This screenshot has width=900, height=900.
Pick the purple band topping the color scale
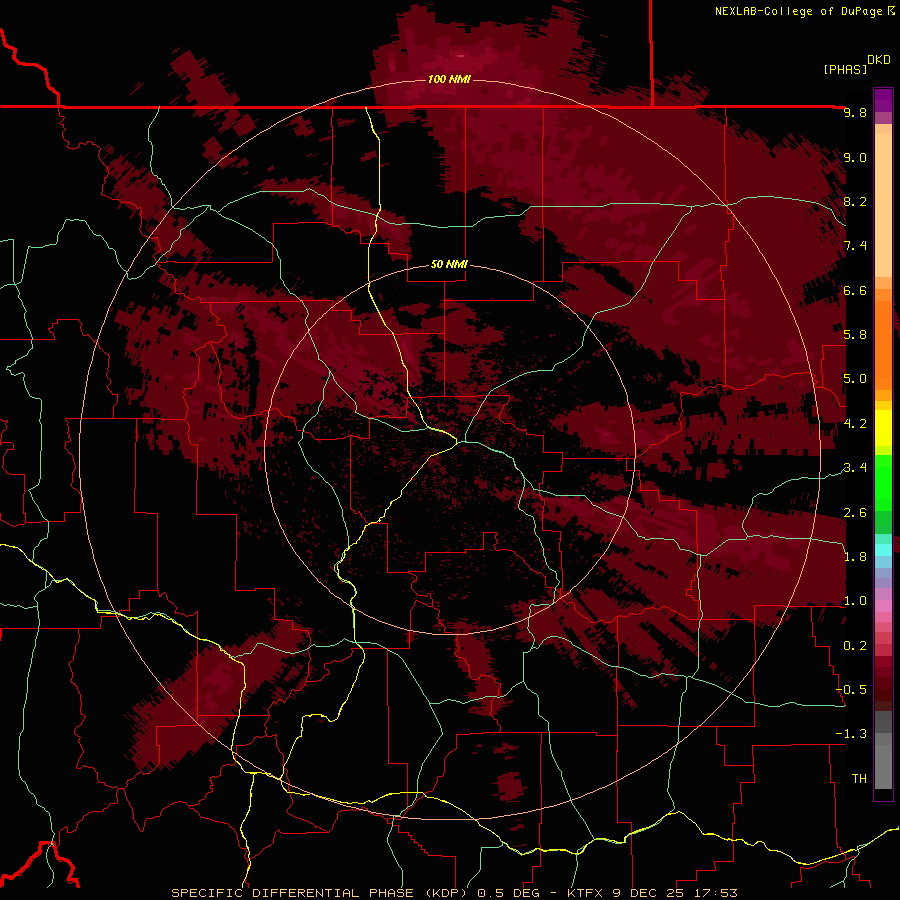coord(883,100)
